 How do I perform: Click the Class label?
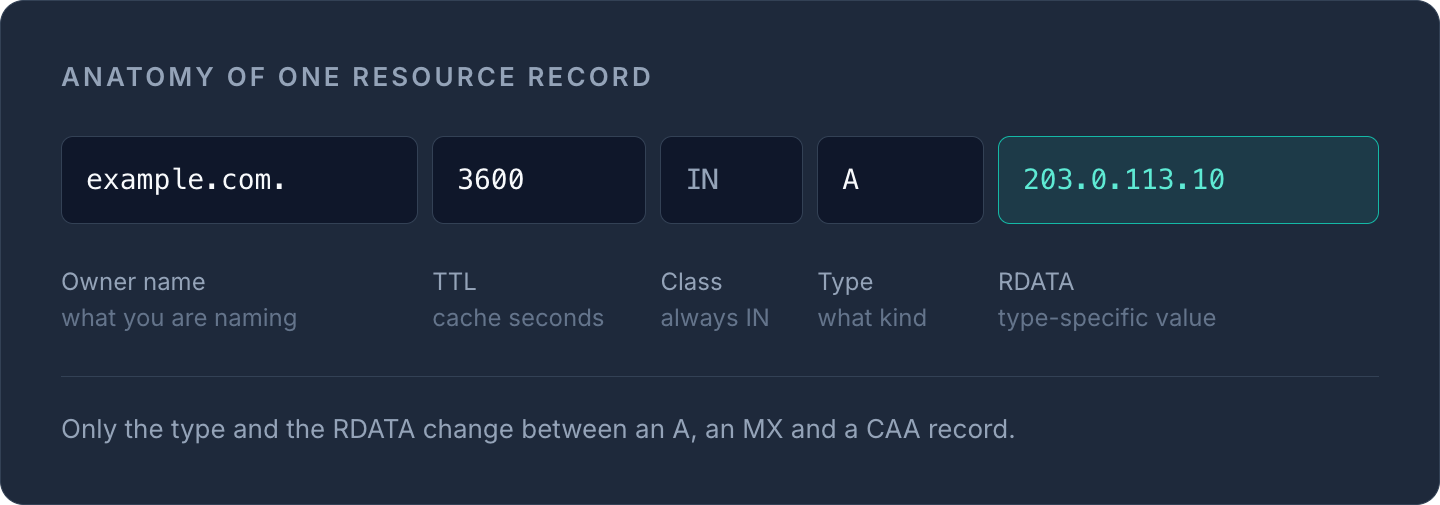(x=691, y=282)
